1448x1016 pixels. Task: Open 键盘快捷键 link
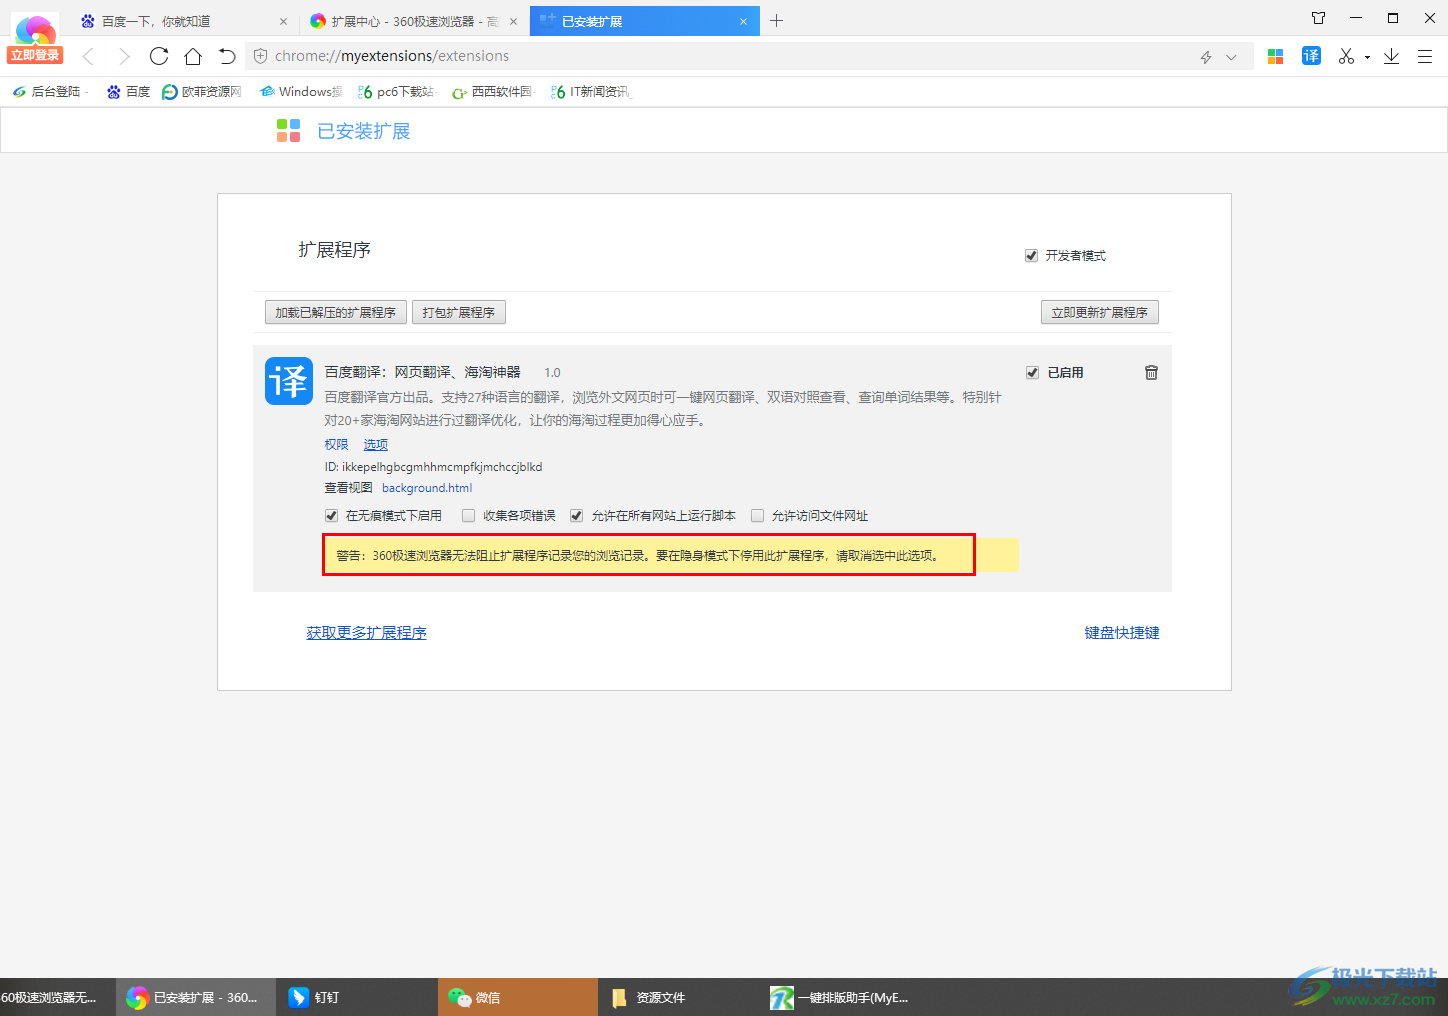point(1122,633)
